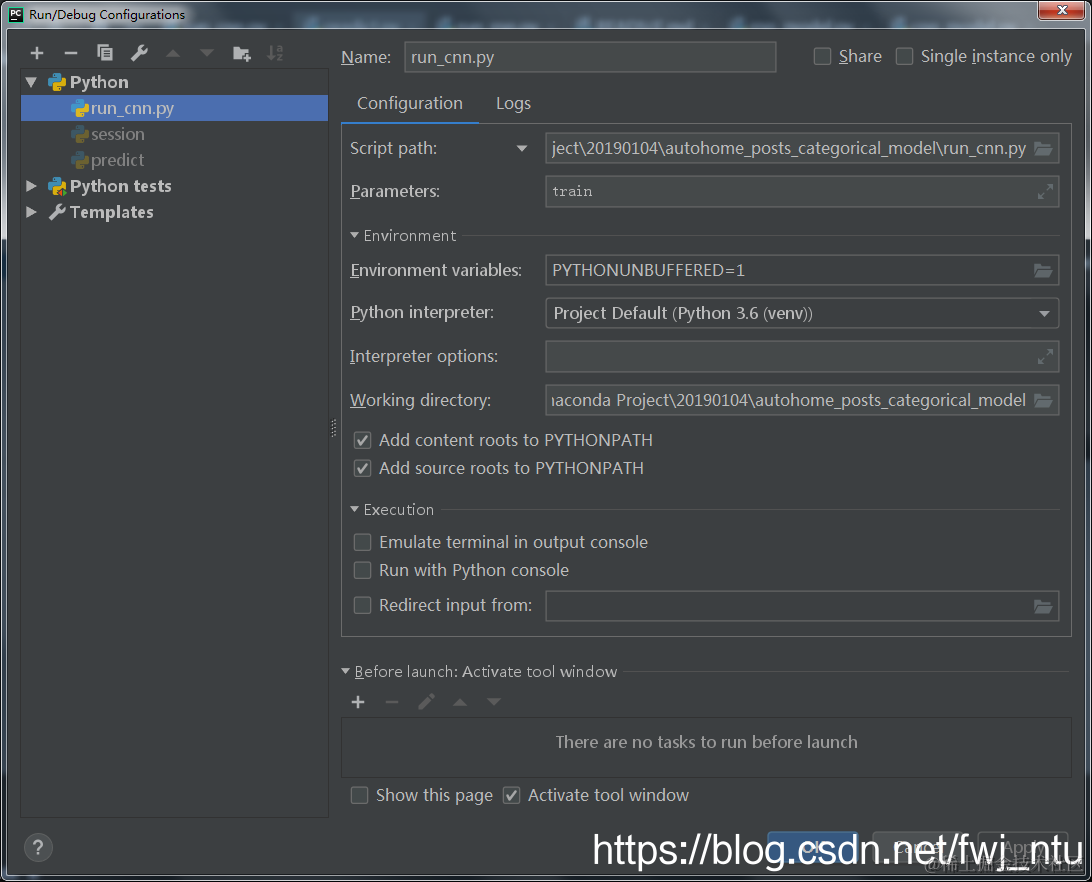This screenshot has width=1092, height=882.
Task: Close the Run/Debug Configurations dialog
Action: (1061, 10)
